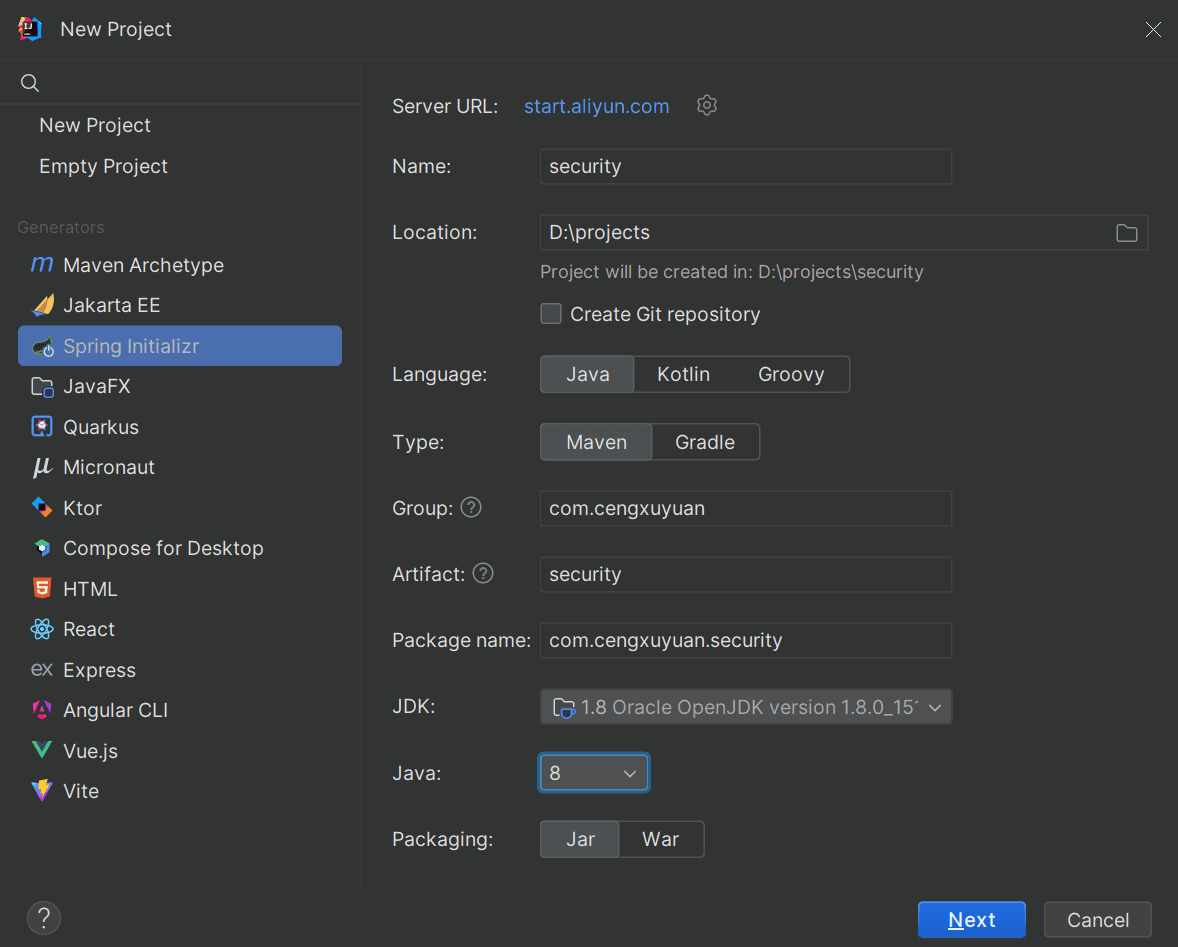Select Java language option
The image size is (1178, 947).
[x=587, y=374]
